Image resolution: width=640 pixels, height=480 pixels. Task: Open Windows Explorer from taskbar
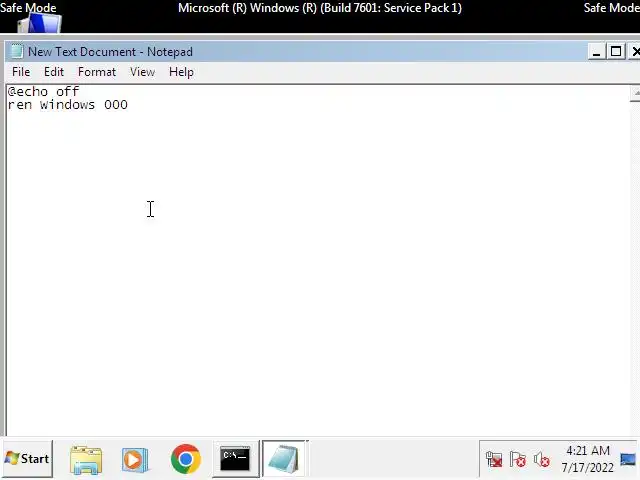tap(86, 460)
